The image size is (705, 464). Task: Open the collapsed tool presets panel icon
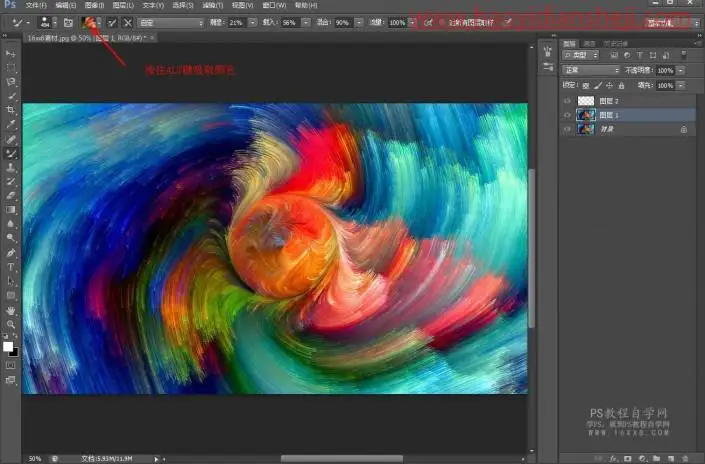pos(548,67)
